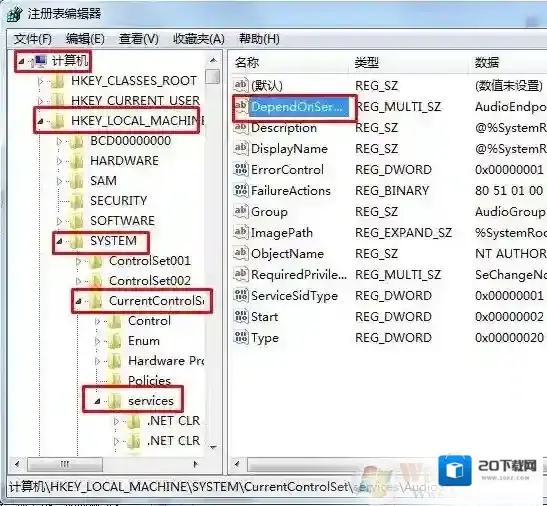Click the string icon of DisplayName value

point(241,148)
